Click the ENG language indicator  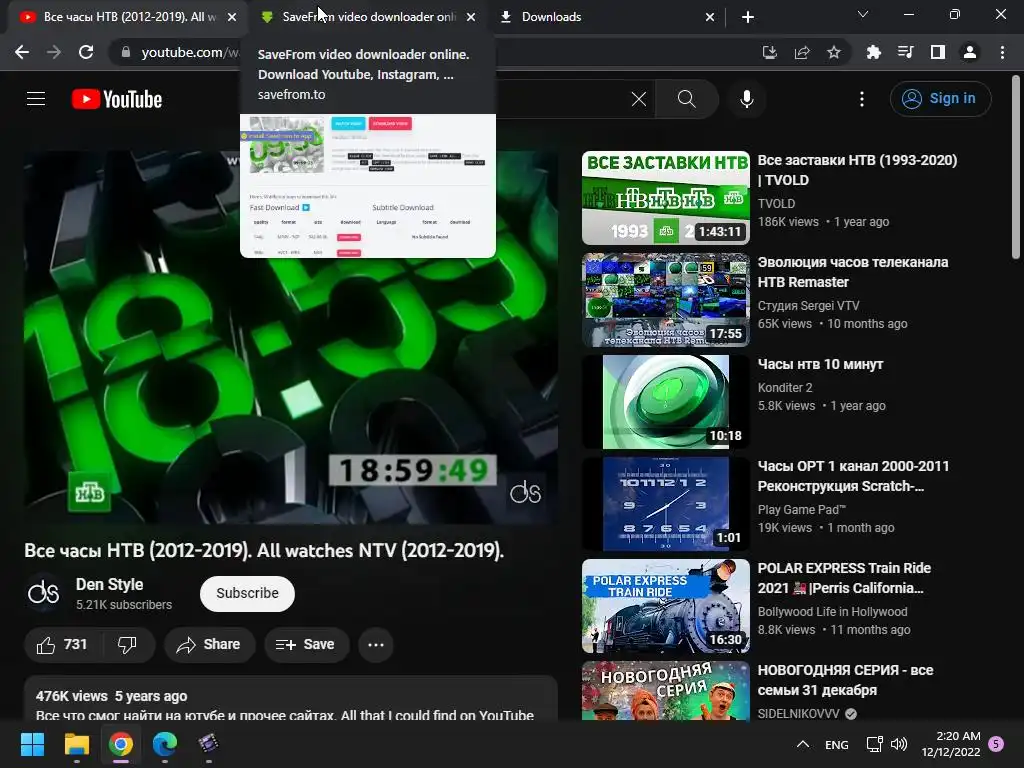[837, 744]
